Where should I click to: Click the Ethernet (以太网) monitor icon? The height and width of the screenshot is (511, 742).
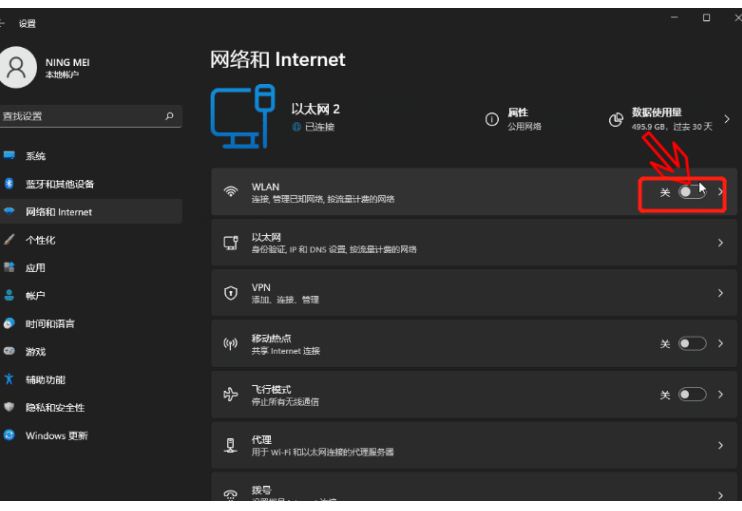click(x=231, y=242)
